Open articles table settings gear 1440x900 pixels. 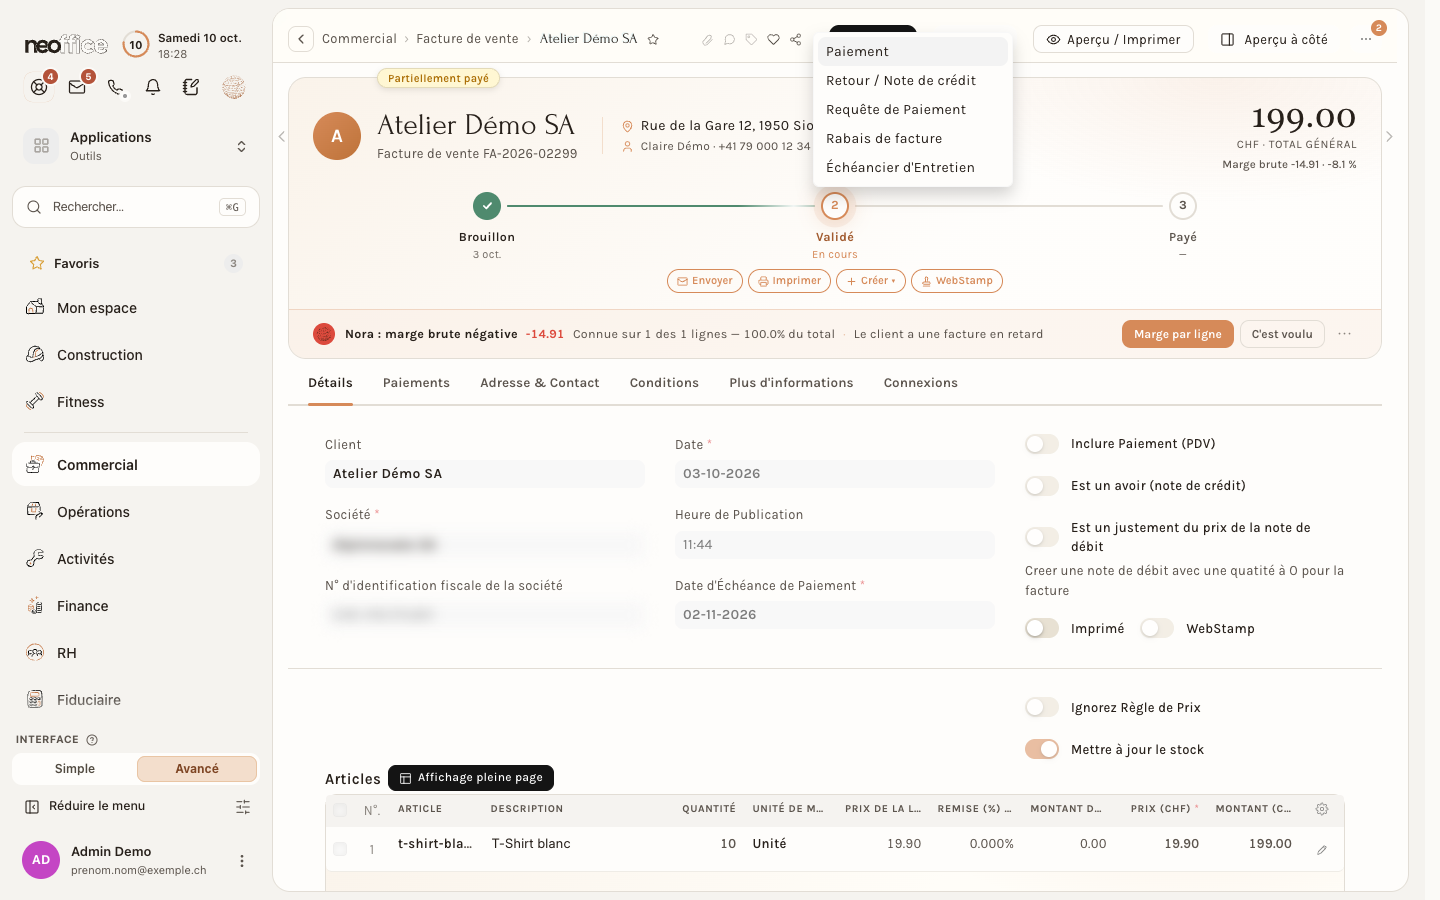click(1322, 809)
